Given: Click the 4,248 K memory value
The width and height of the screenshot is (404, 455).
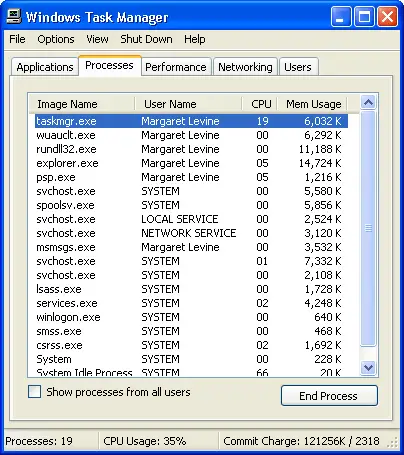Looking at the screenshot, I should (323, 303).
